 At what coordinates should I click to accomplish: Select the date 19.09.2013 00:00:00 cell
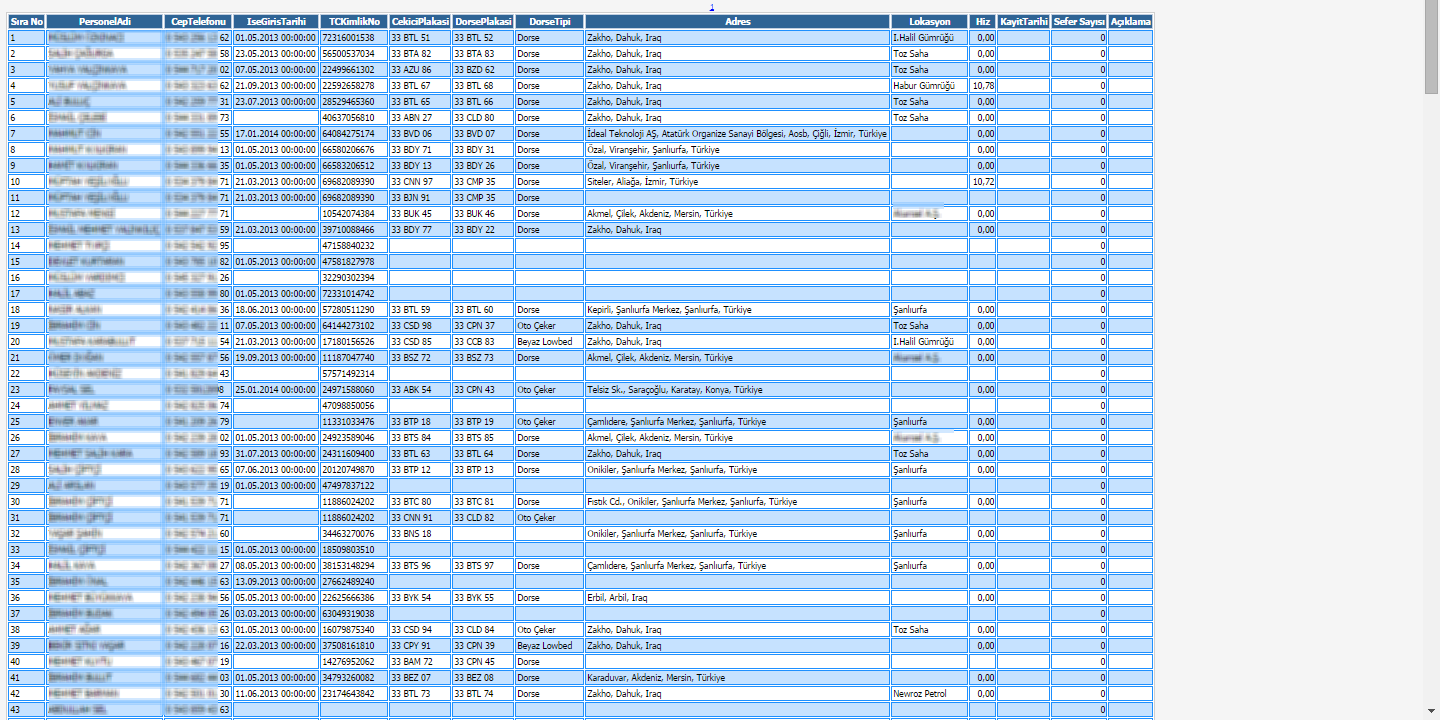(276, 358)
